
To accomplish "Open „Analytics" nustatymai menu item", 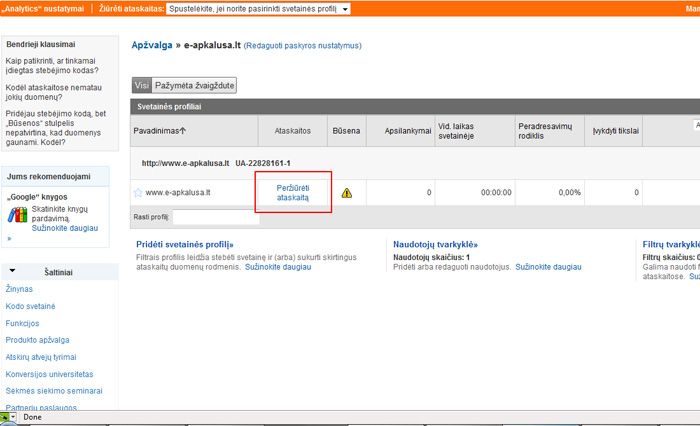I will click(x=43, y=9).
